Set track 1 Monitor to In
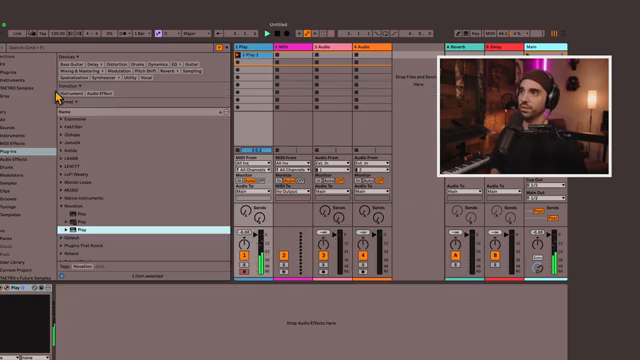Image resolution: width=640 pixels, height=360 pixels. point(239,180)
